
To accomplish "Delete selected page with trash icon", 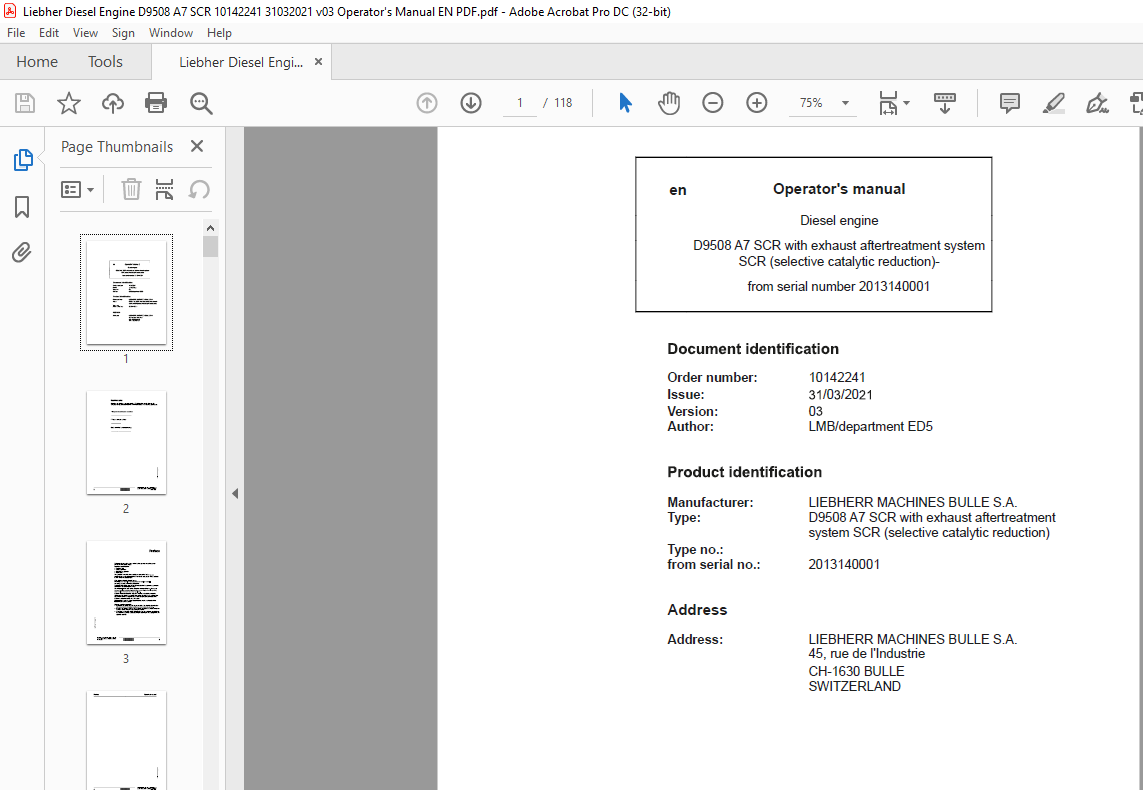I will 131,189.
